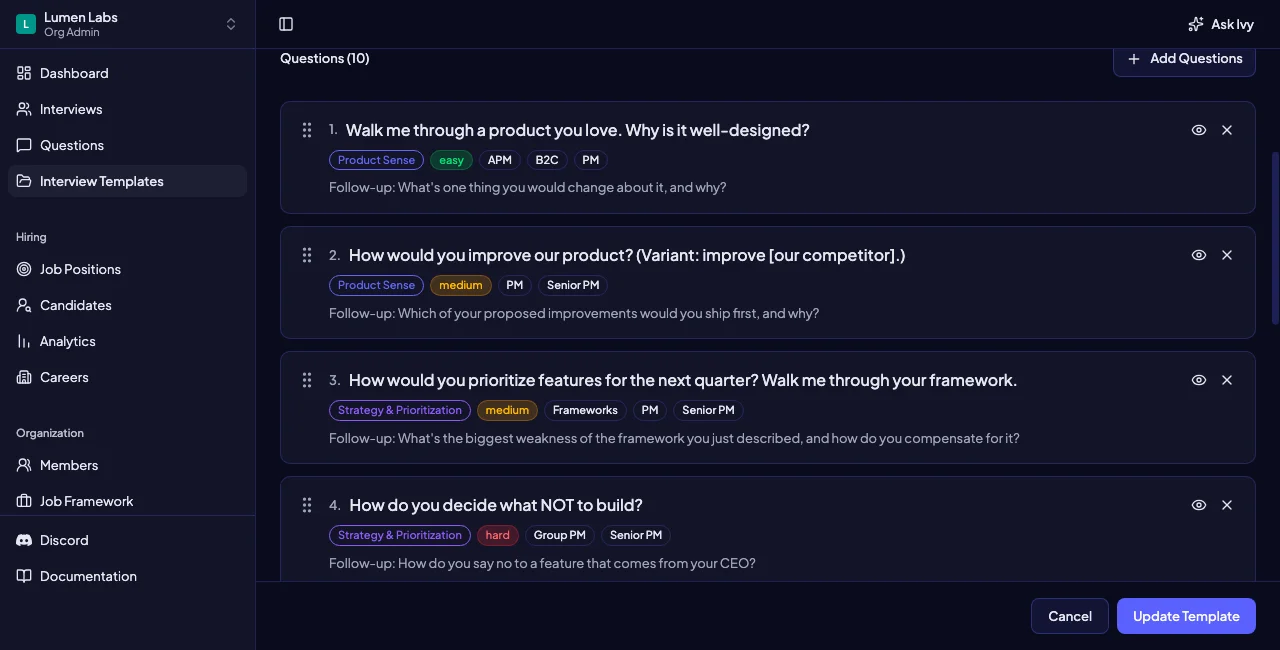Image resolution: width=1280 pixels, height=650 pixels.
Task: Click the Interviews people icon
Action: (24, 109)
